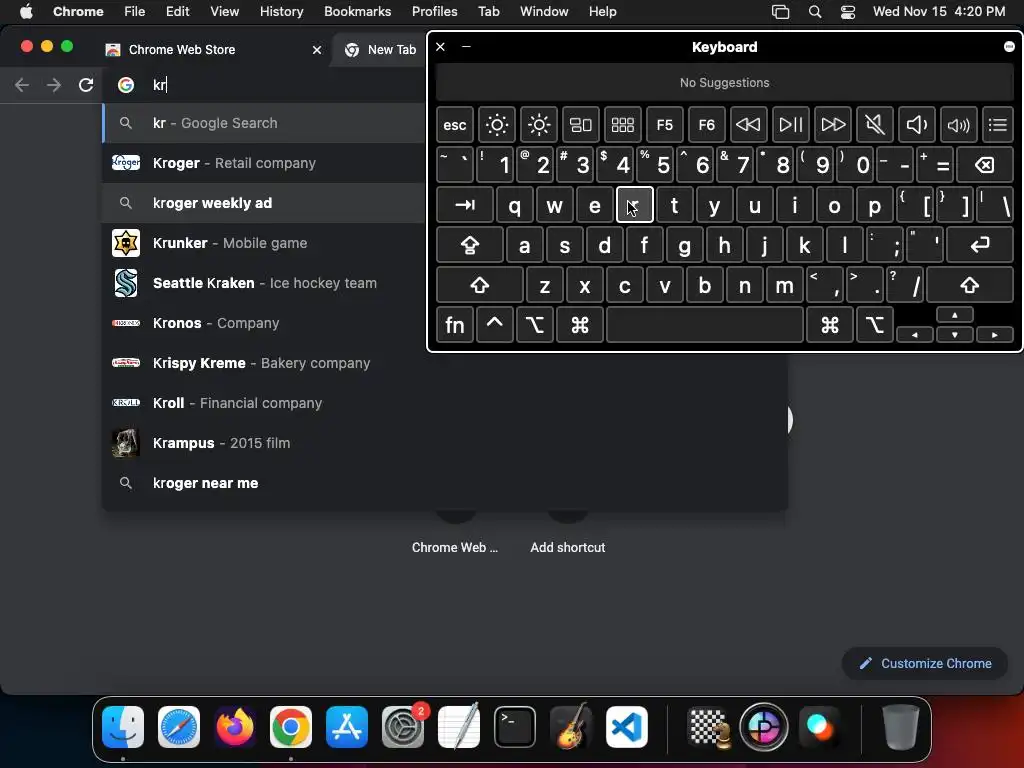Viewport: 1024px width, 768px height.
Task: Open the History menu
Action: pyautogui.click(x=281, y=11)
